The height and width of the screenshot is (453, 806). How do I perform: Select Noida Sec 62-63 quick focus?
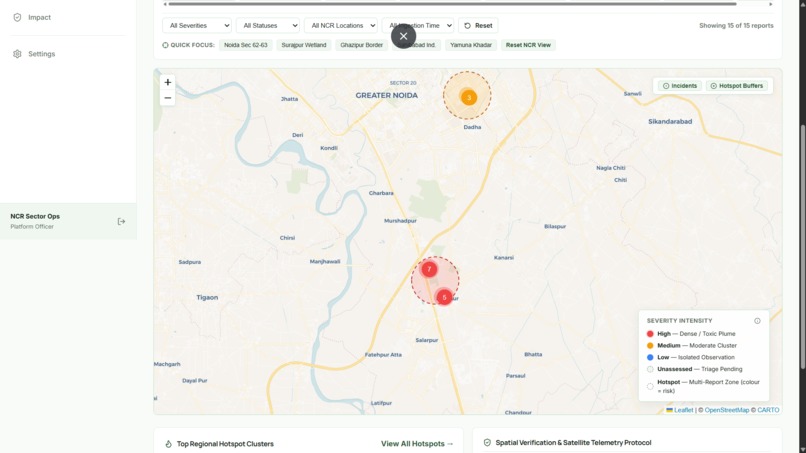pos(246,45)
